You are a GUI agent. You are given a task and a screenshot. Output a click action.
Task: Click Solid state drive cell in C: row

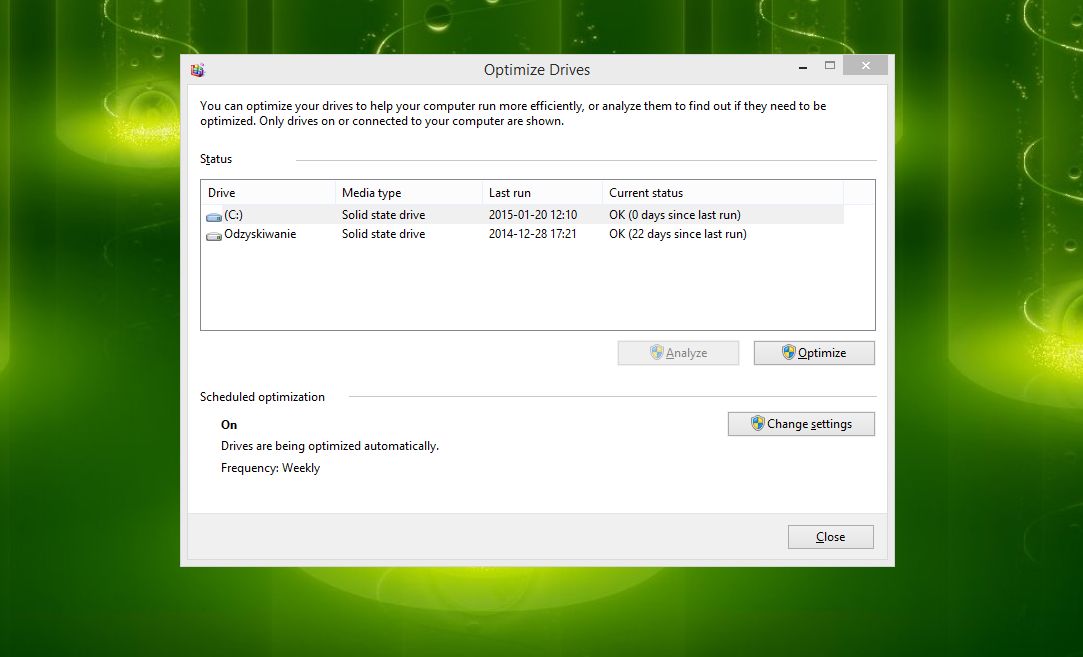(383, 215)
